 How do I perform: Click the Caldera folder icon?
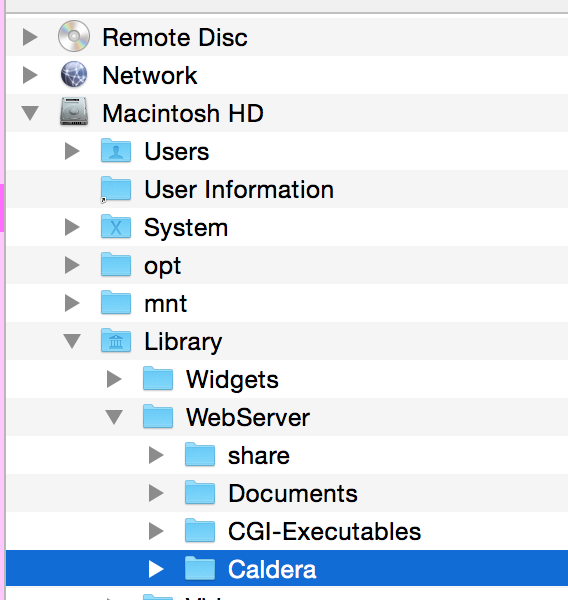coord(200,569)
